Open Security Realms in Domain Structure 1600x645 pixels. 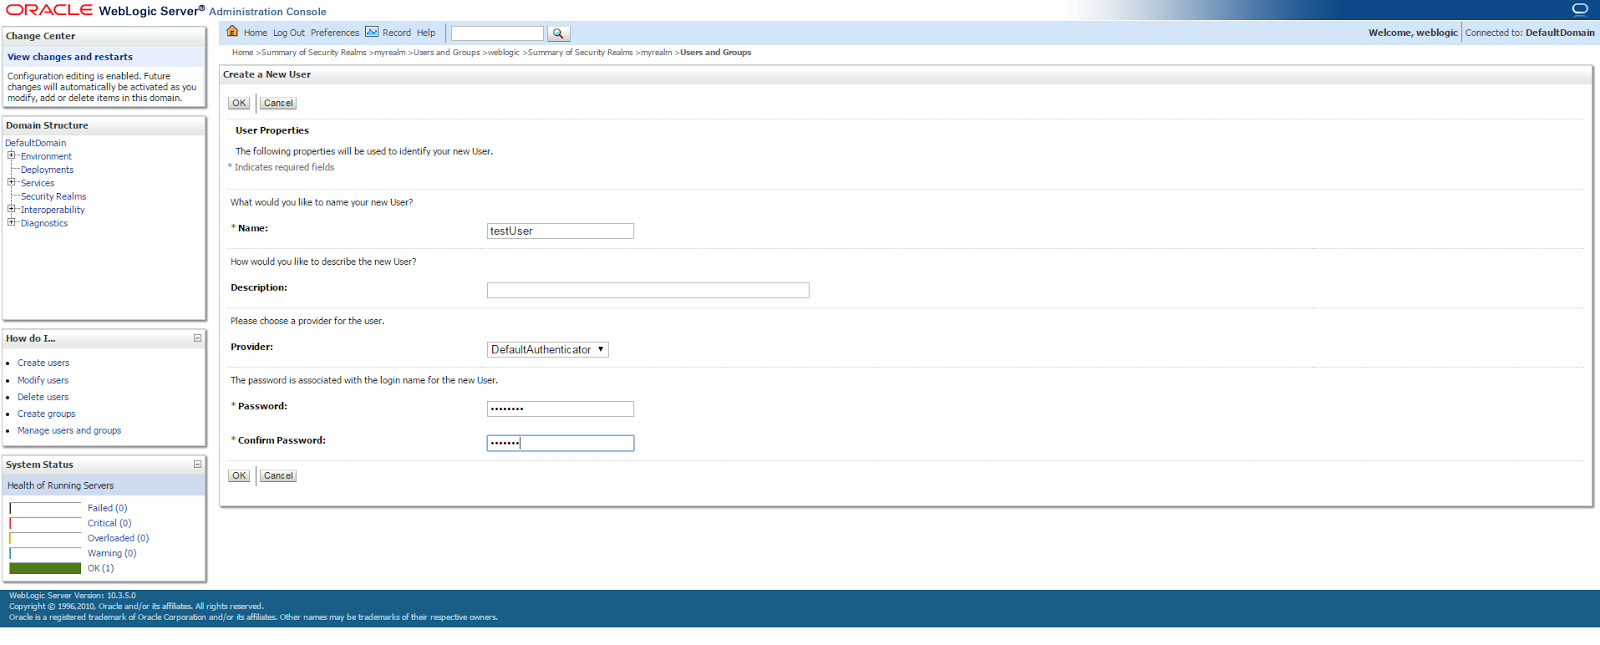point(53,197)
